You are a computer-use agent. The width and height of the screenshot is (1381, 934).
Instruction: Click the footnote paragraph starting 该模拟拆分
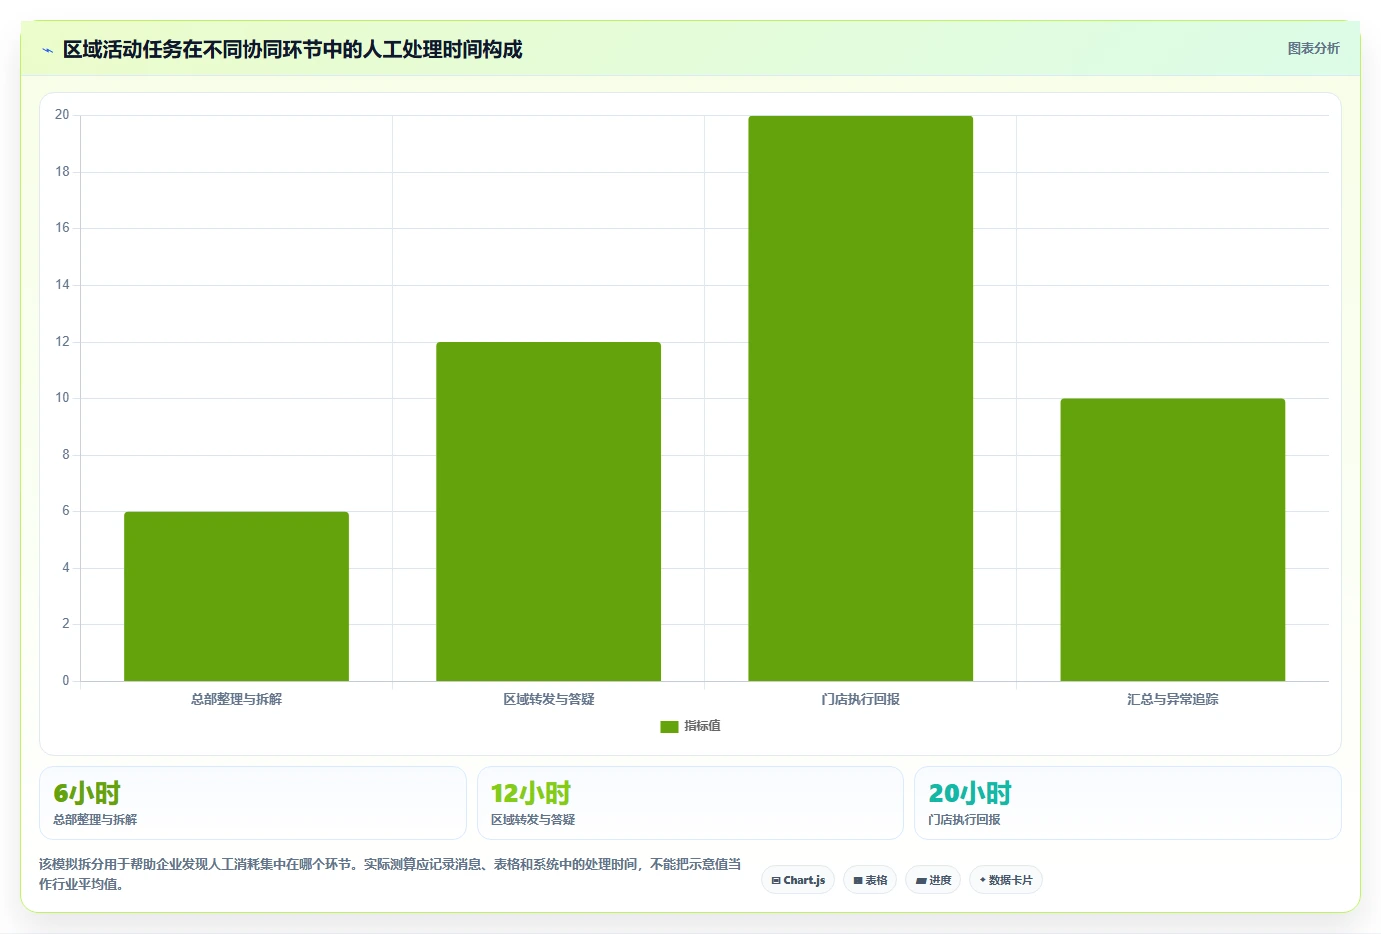390,874
